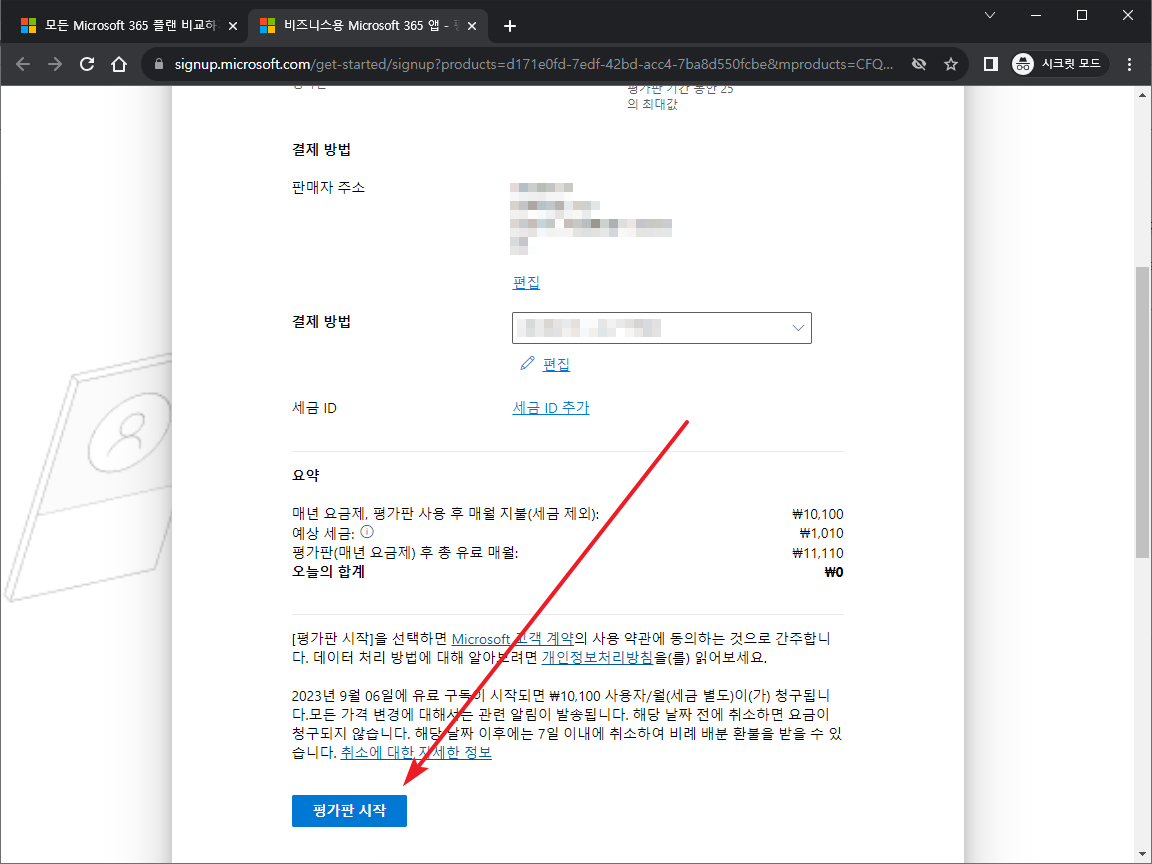Click the ₩11,110 total monthly value
The image size is (1152, 864).
[818, 553]
